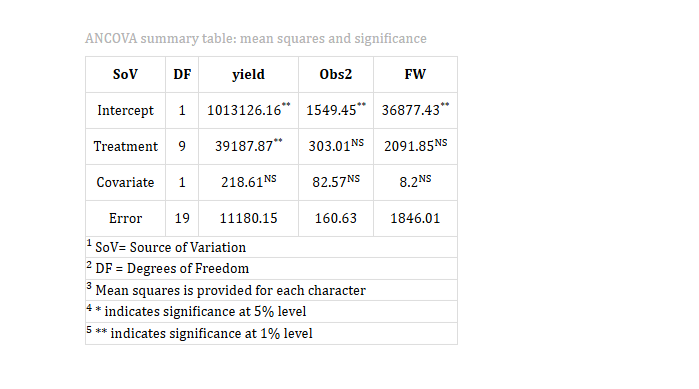699x389 pixels.
Task: Select the Treatment row label
Action: click(125, 147)
